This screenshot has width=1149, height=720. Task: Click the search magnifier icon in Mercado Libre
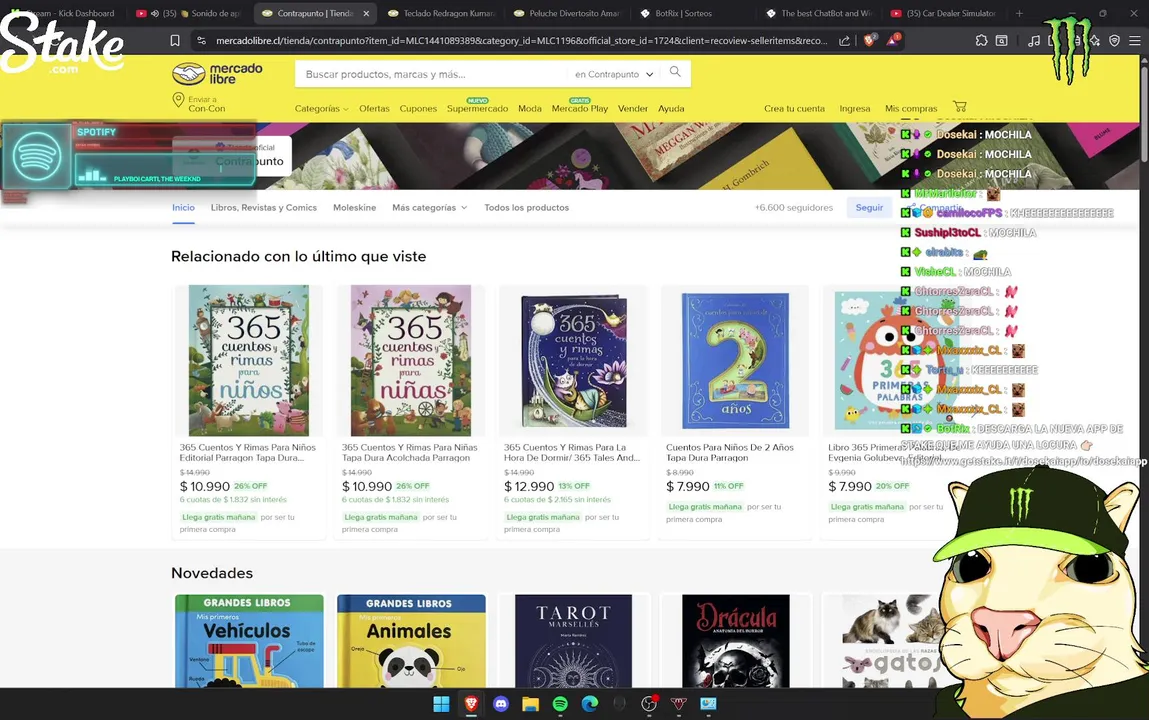coord(675,72)
